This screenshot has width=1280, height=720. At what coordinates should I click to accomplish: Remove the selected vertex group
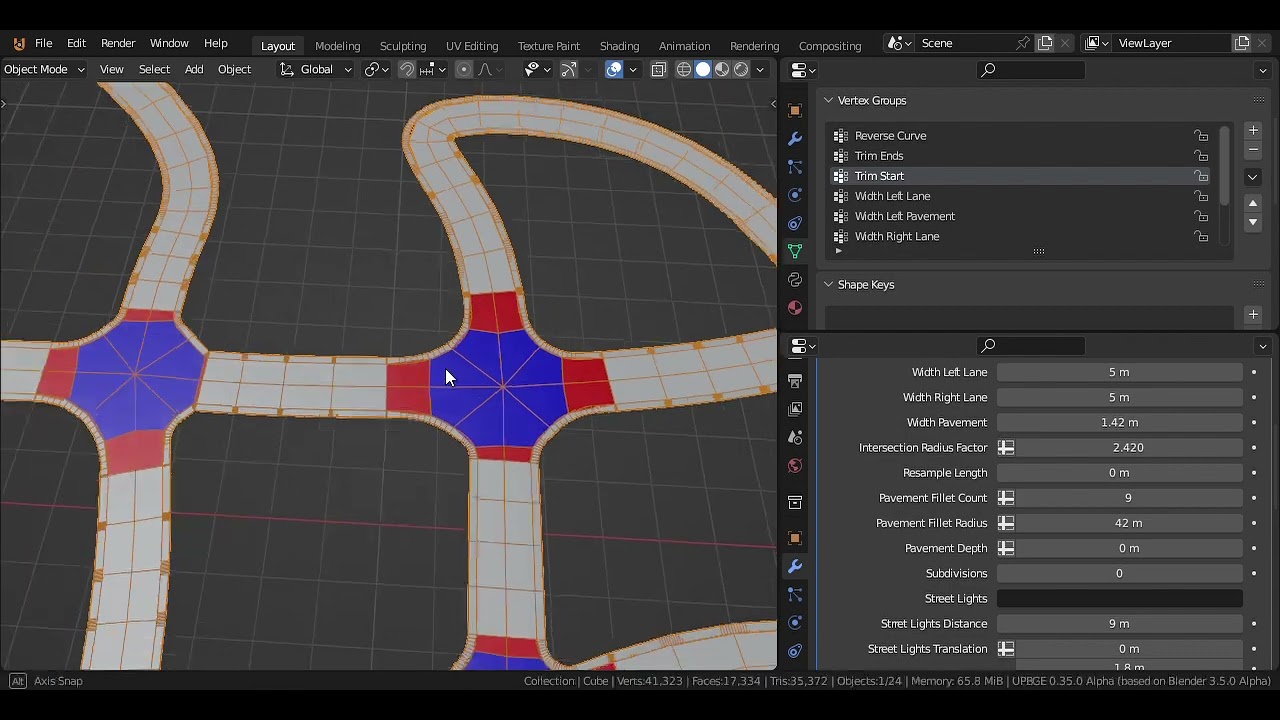coord(1253,149)
